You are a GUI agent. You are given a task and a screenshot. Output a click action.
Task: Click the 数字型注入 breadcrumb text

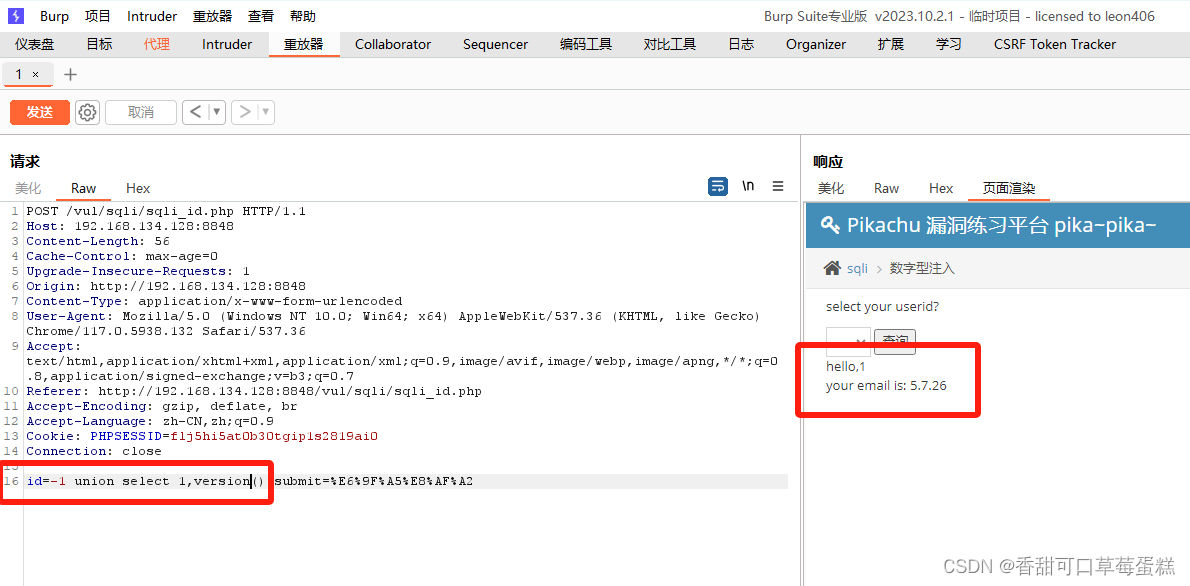click(922, 268)
